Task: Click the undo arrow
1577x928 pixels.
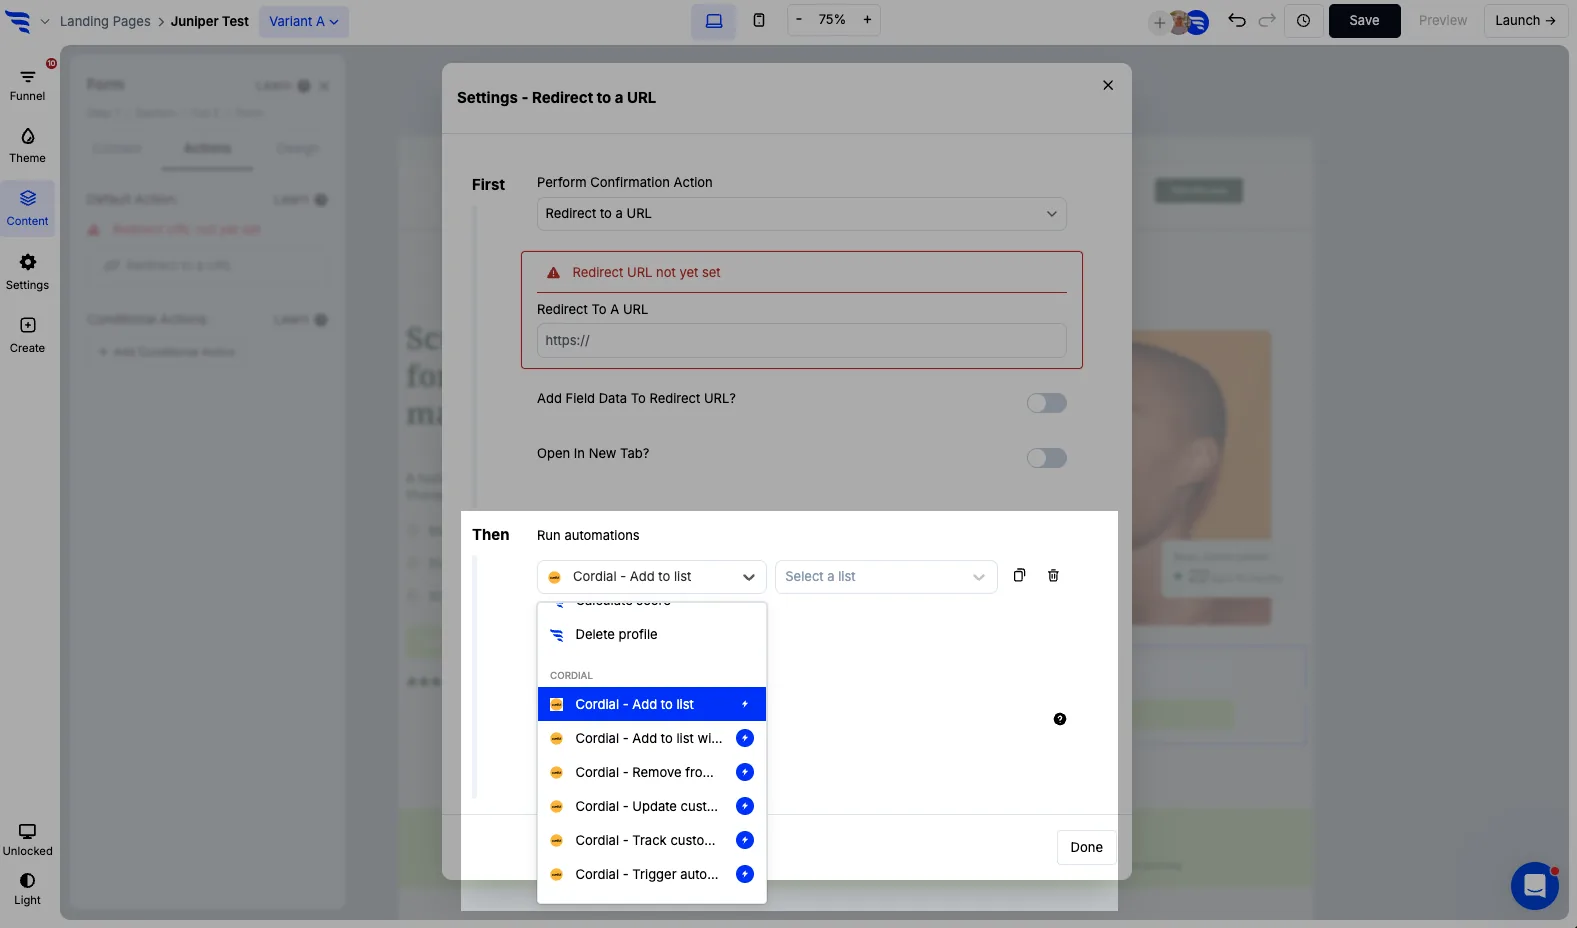Action: [x=1237, y=20]
